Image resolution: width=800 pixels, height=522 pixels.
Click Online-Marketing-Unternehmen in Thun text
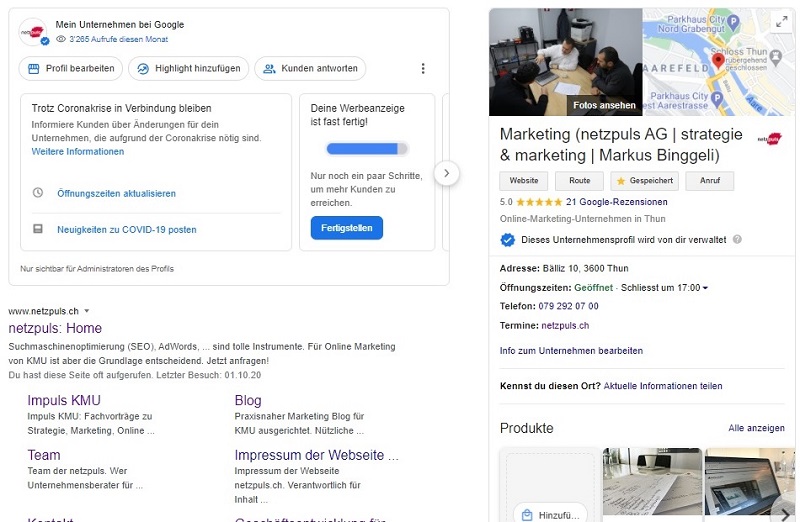coord(583,219)
